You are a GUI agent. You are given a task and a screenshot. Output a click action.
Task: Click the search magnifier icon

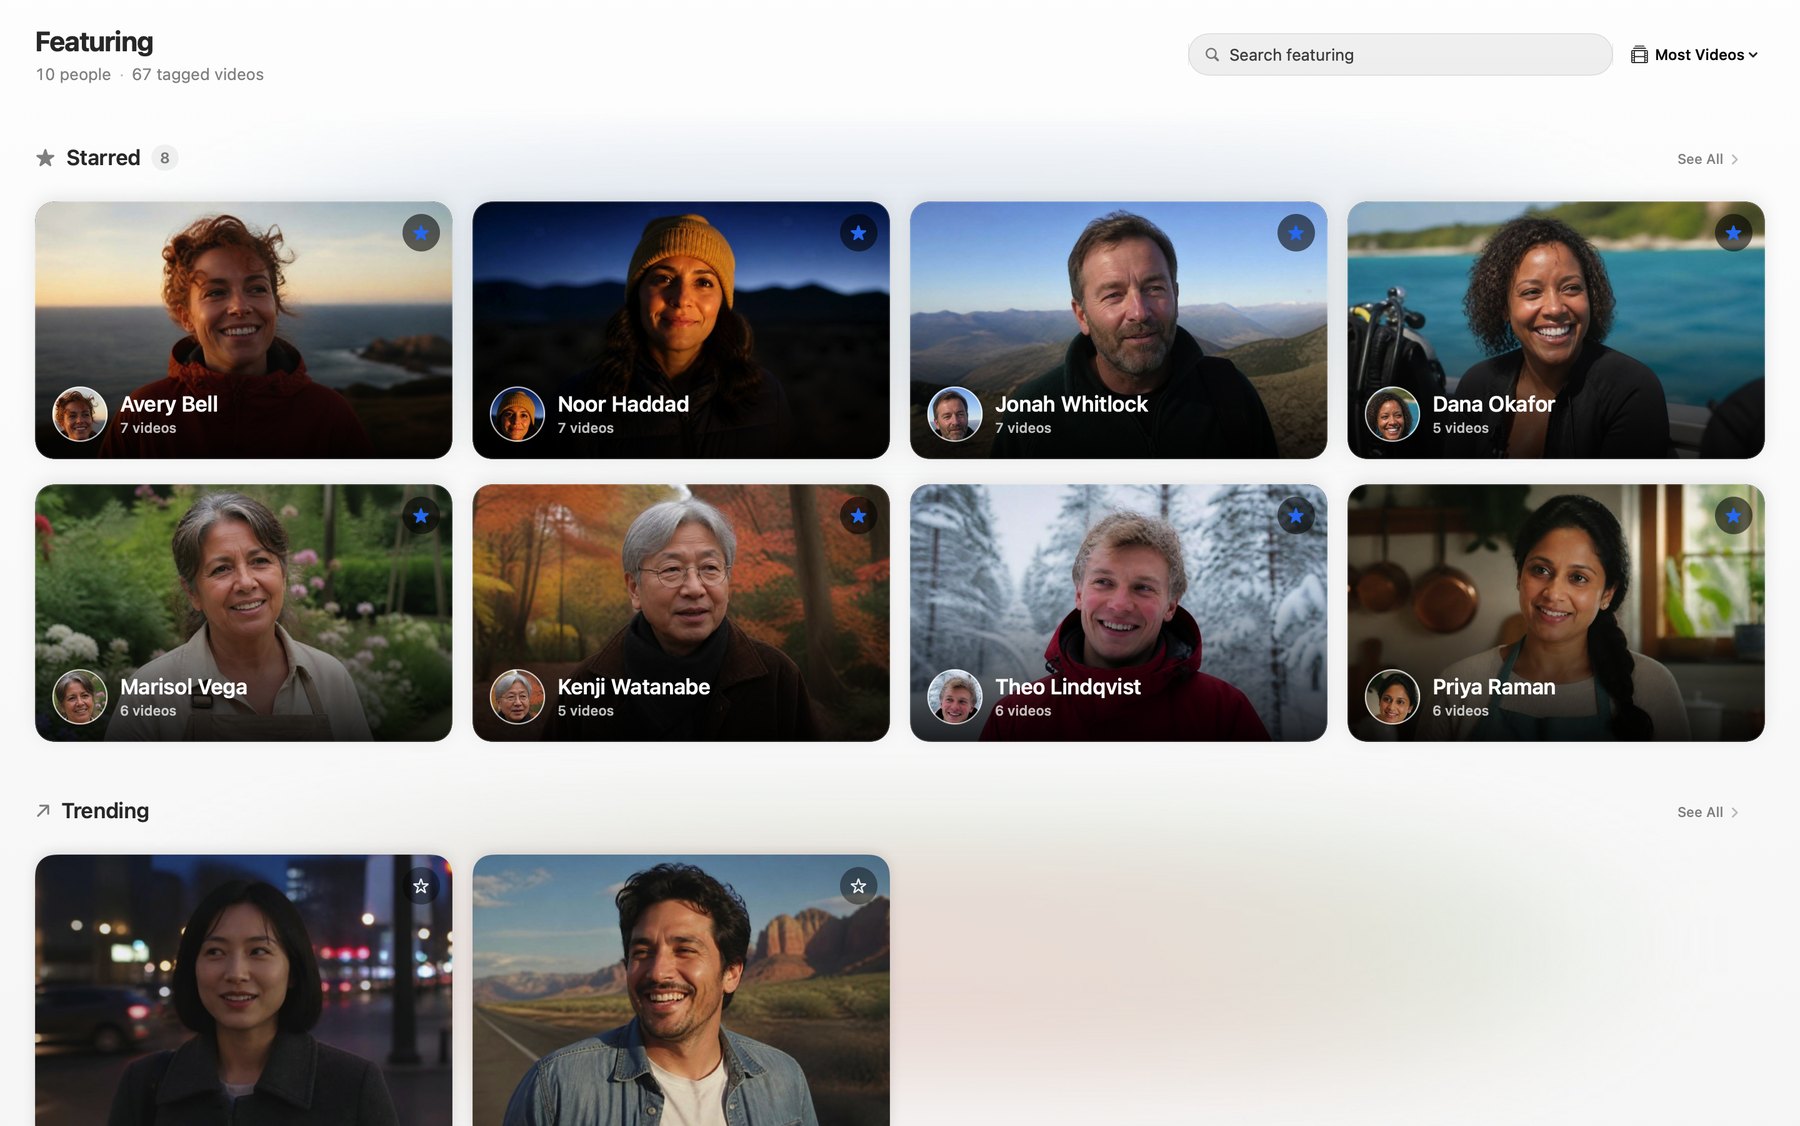[x=1212, y=55]
